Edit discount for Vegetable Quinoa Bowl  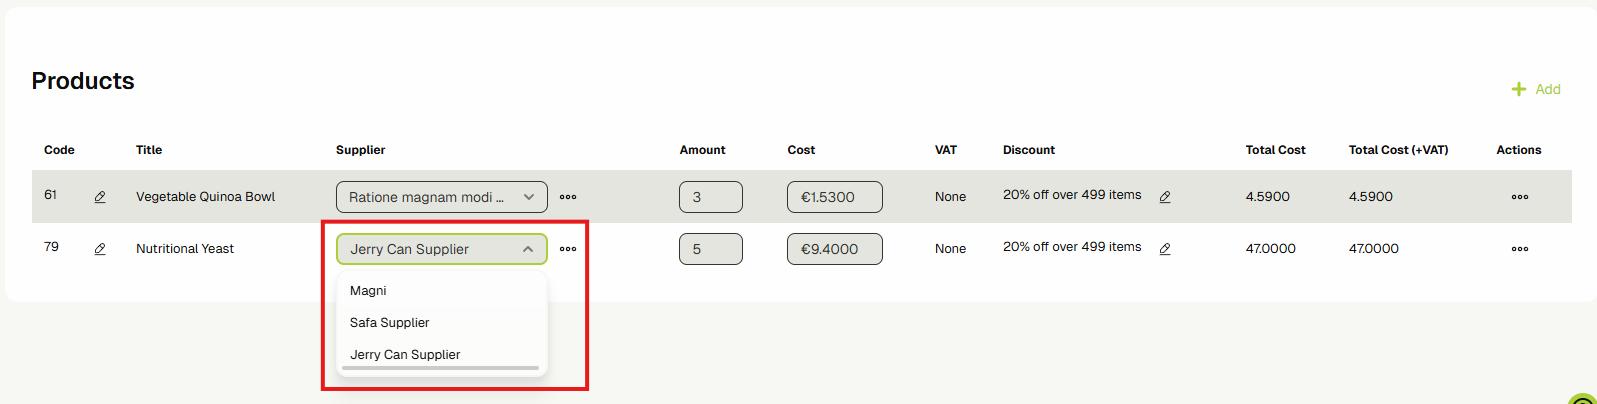coord(1165,197)
